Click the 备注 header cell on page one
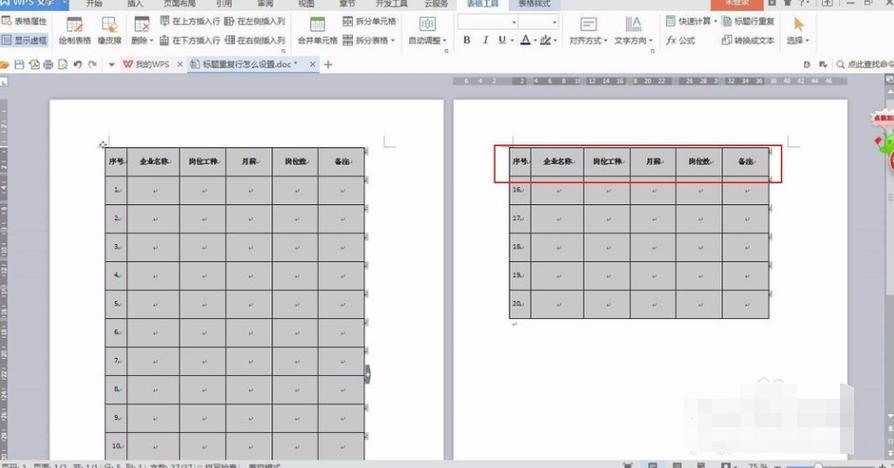Image resolution: width=894 pixels, height=468 pixels. [x=342, y=161]
